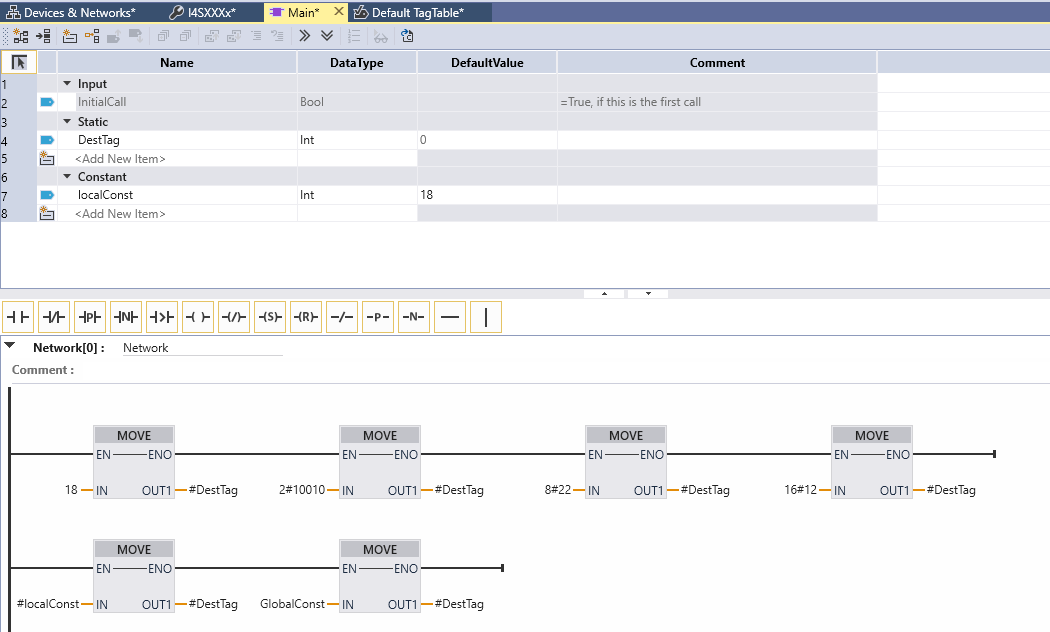
Task: Insert a Reset (R) coil
Action: 306,318
